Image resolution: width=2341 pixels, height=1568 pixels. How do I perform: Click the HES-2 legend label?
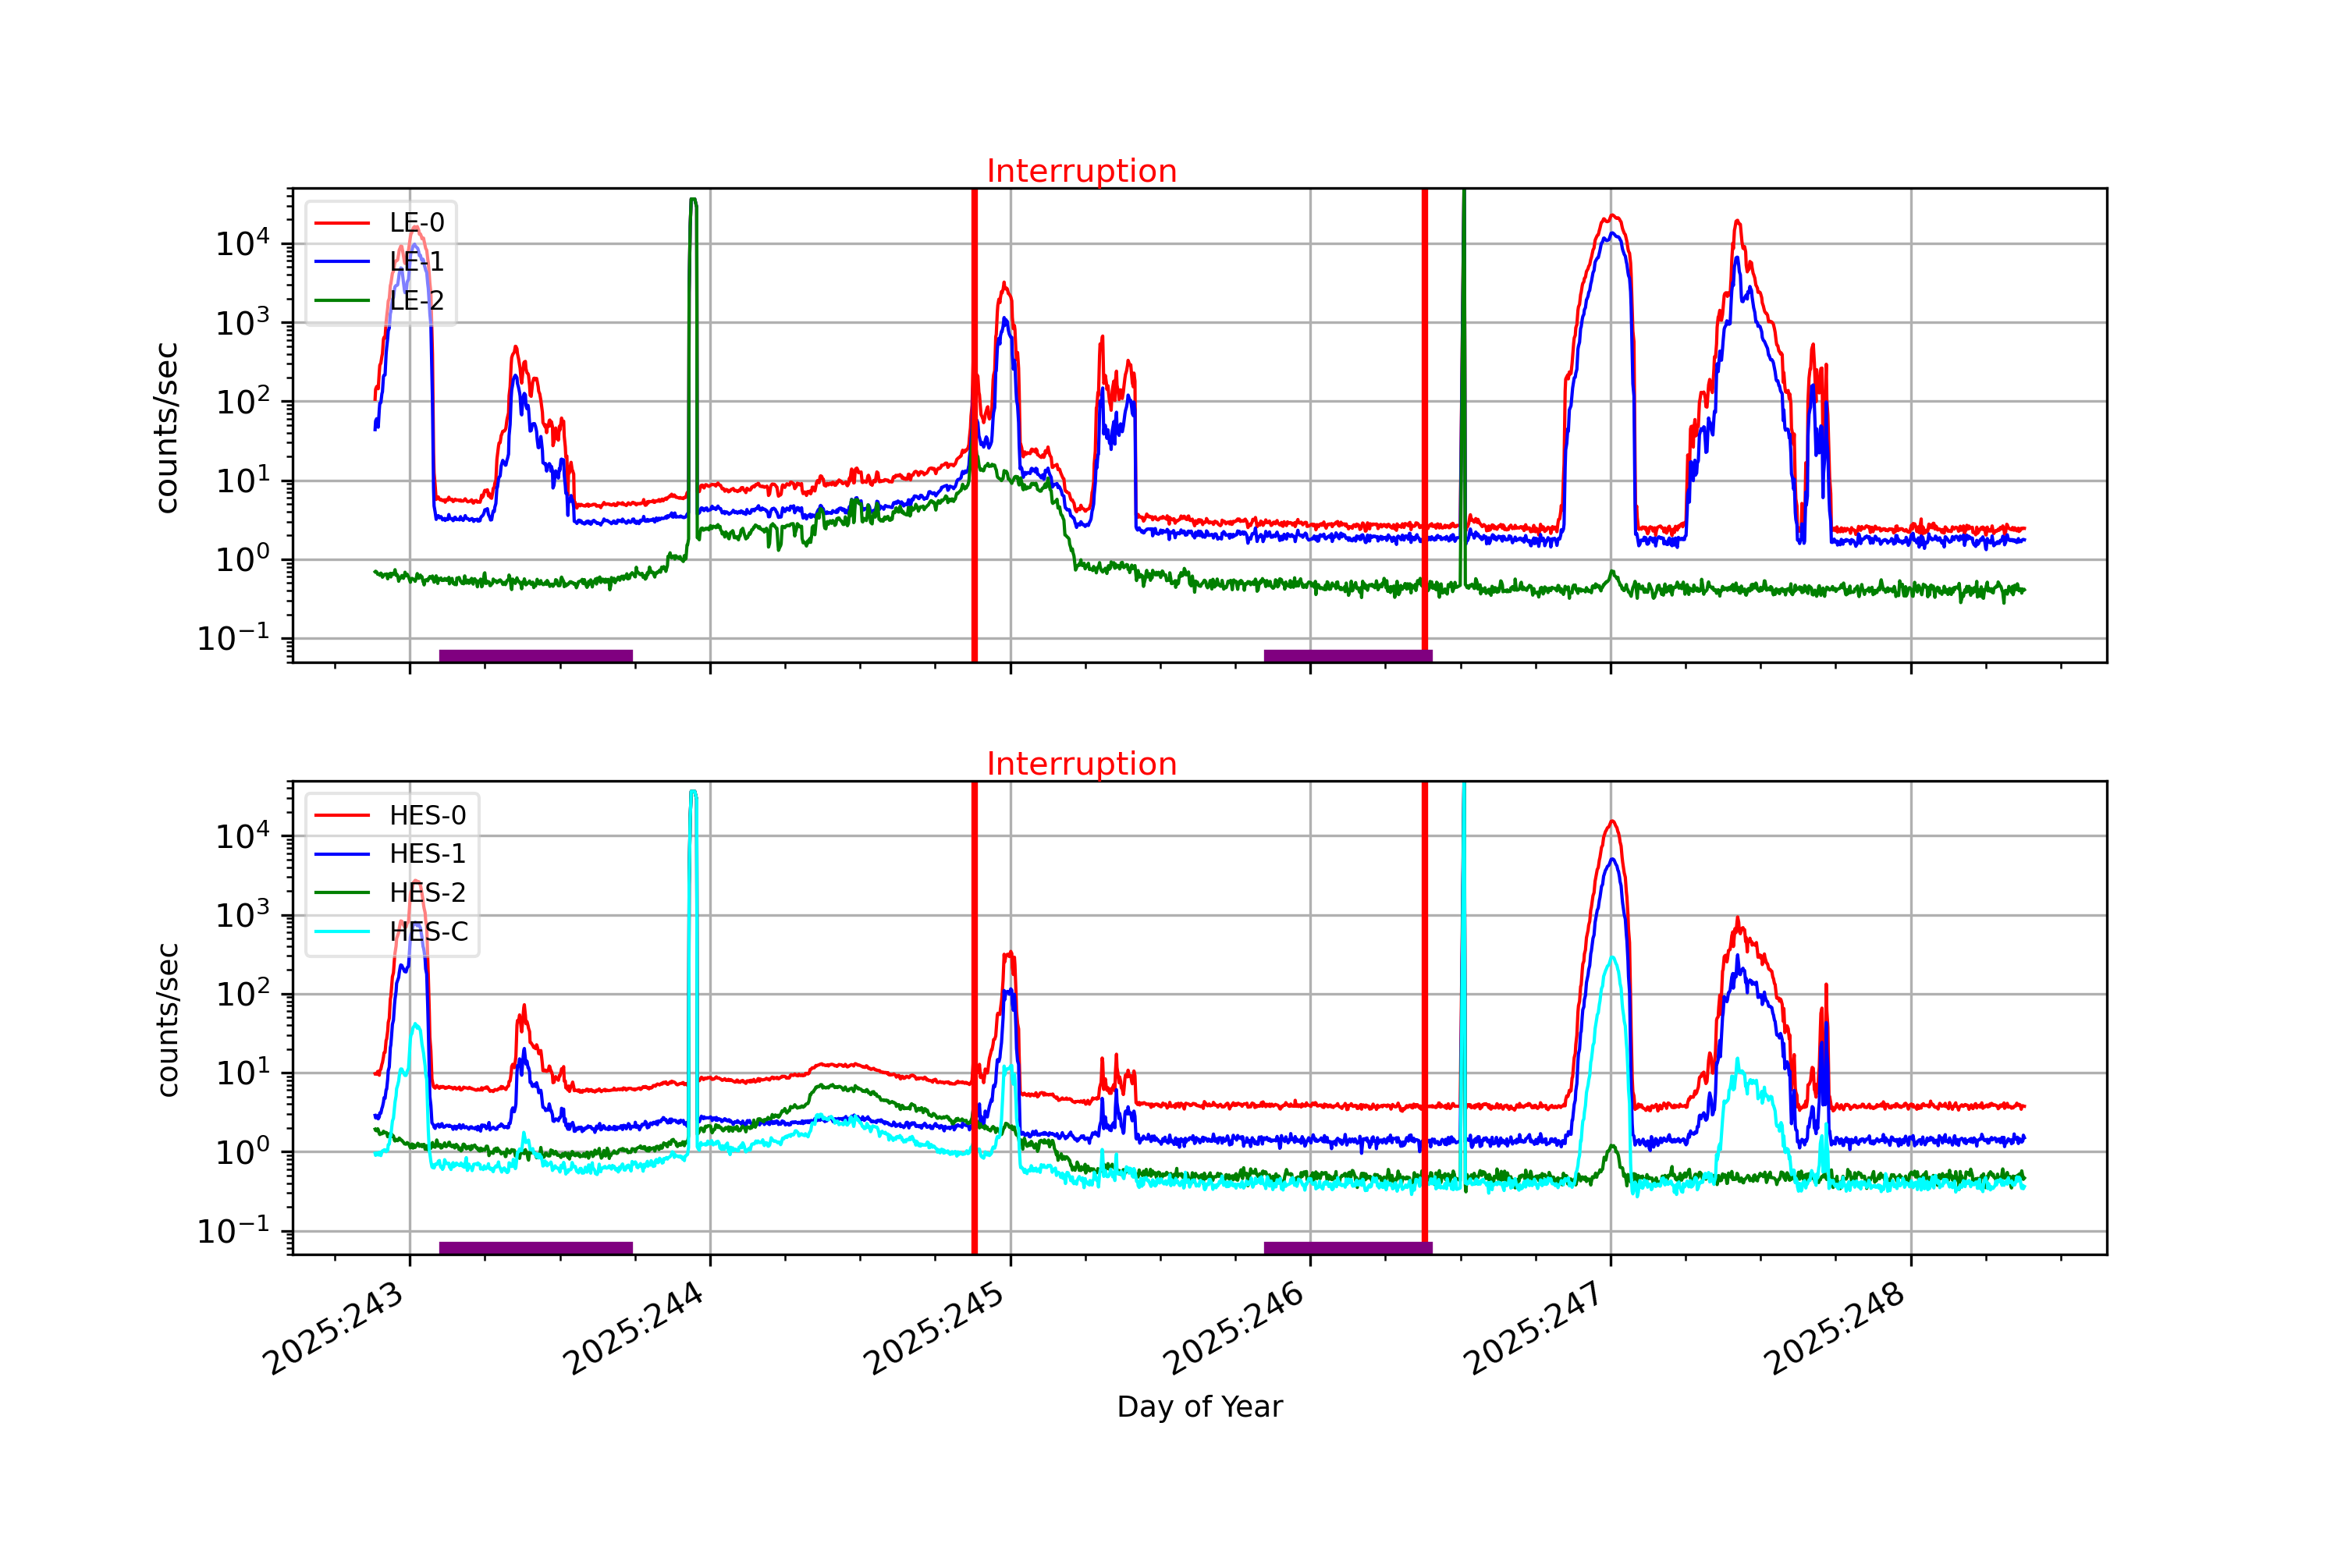click(x=427, y=893)
